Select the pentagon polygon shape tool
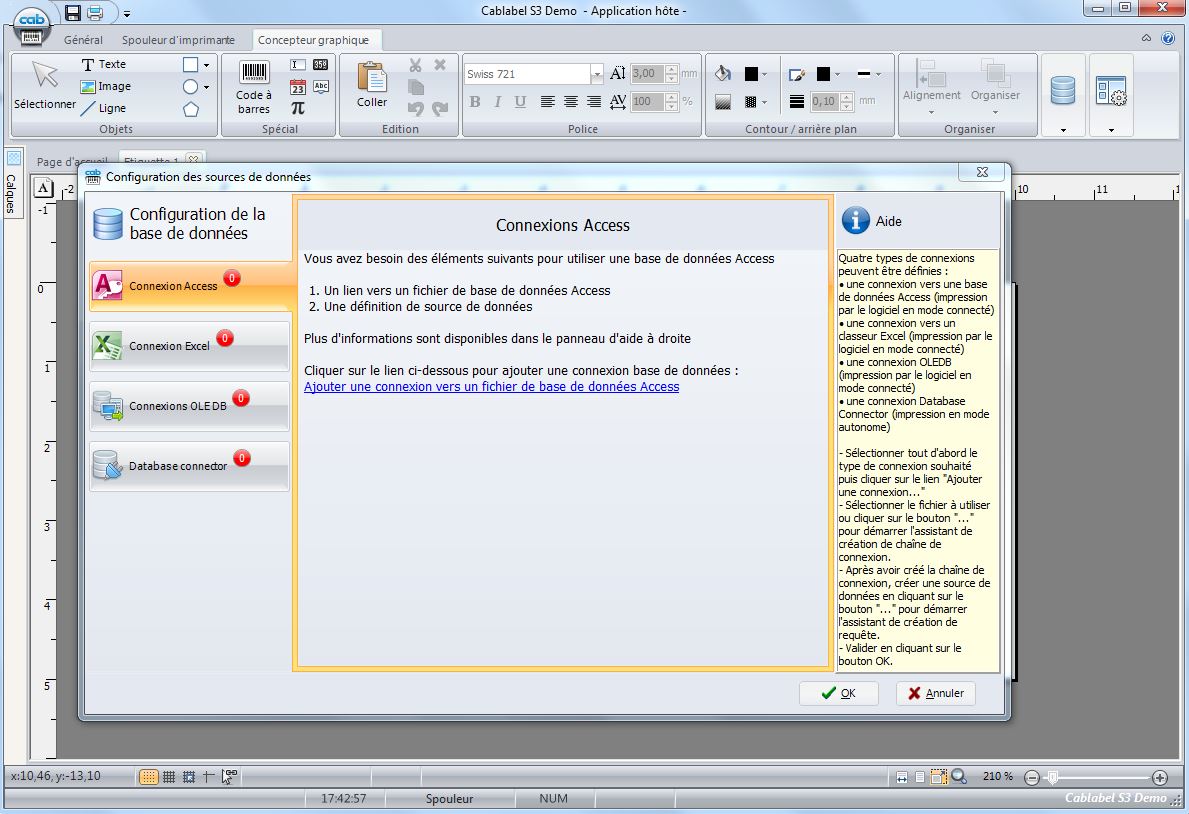The image size is (1189, 814). 191,109
